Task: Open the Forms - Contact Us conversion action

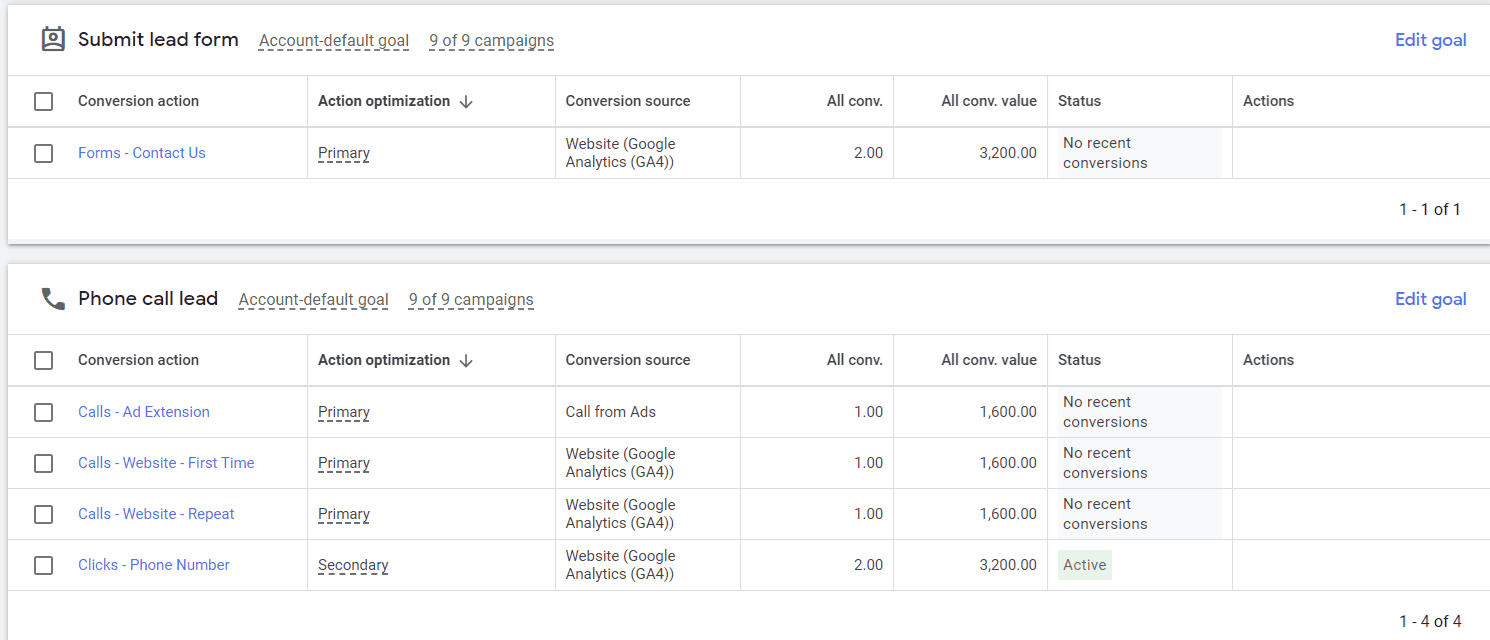Action: click(142, 153)
